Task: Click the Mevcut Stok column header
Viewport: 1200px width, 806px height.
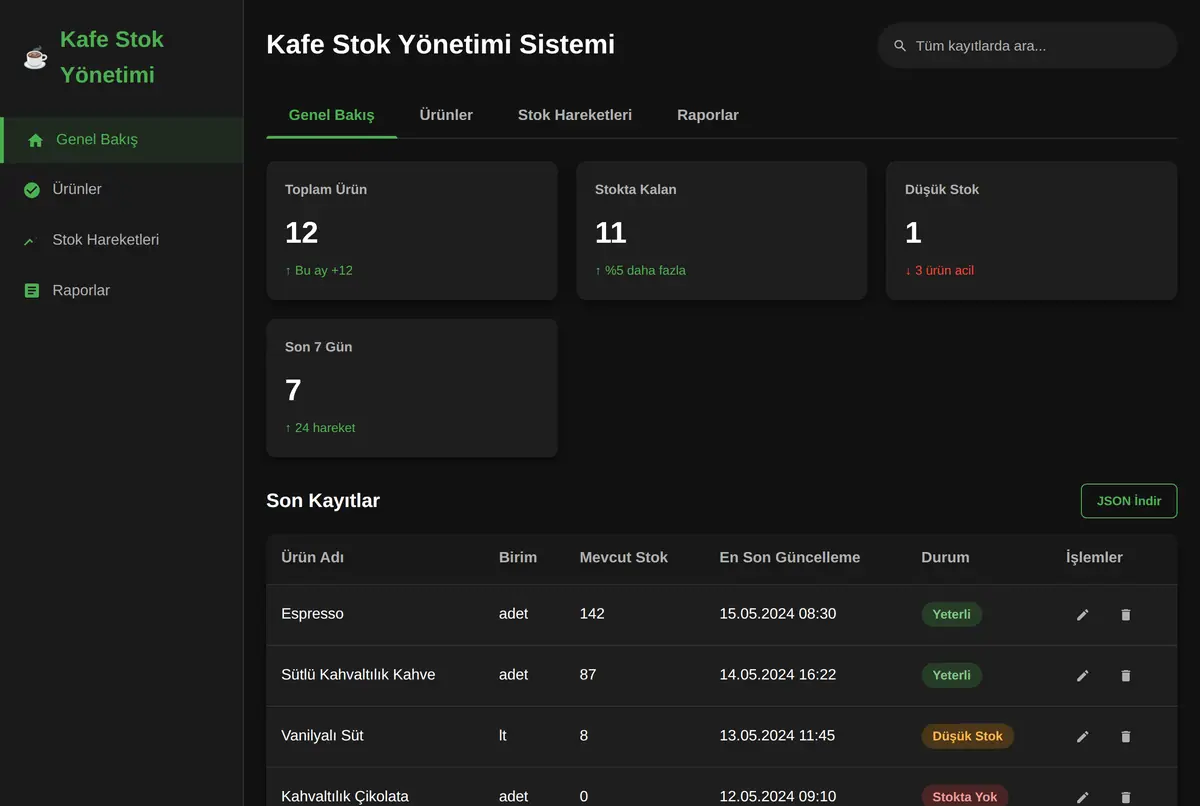Action: click(624, 558)
